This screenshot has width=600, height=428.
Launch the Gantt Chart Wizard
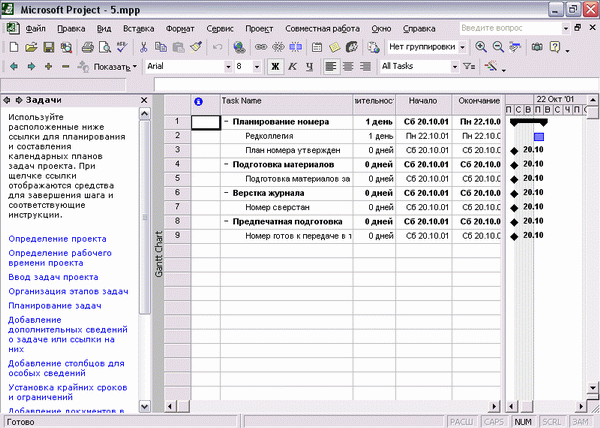tap(491, 67)
